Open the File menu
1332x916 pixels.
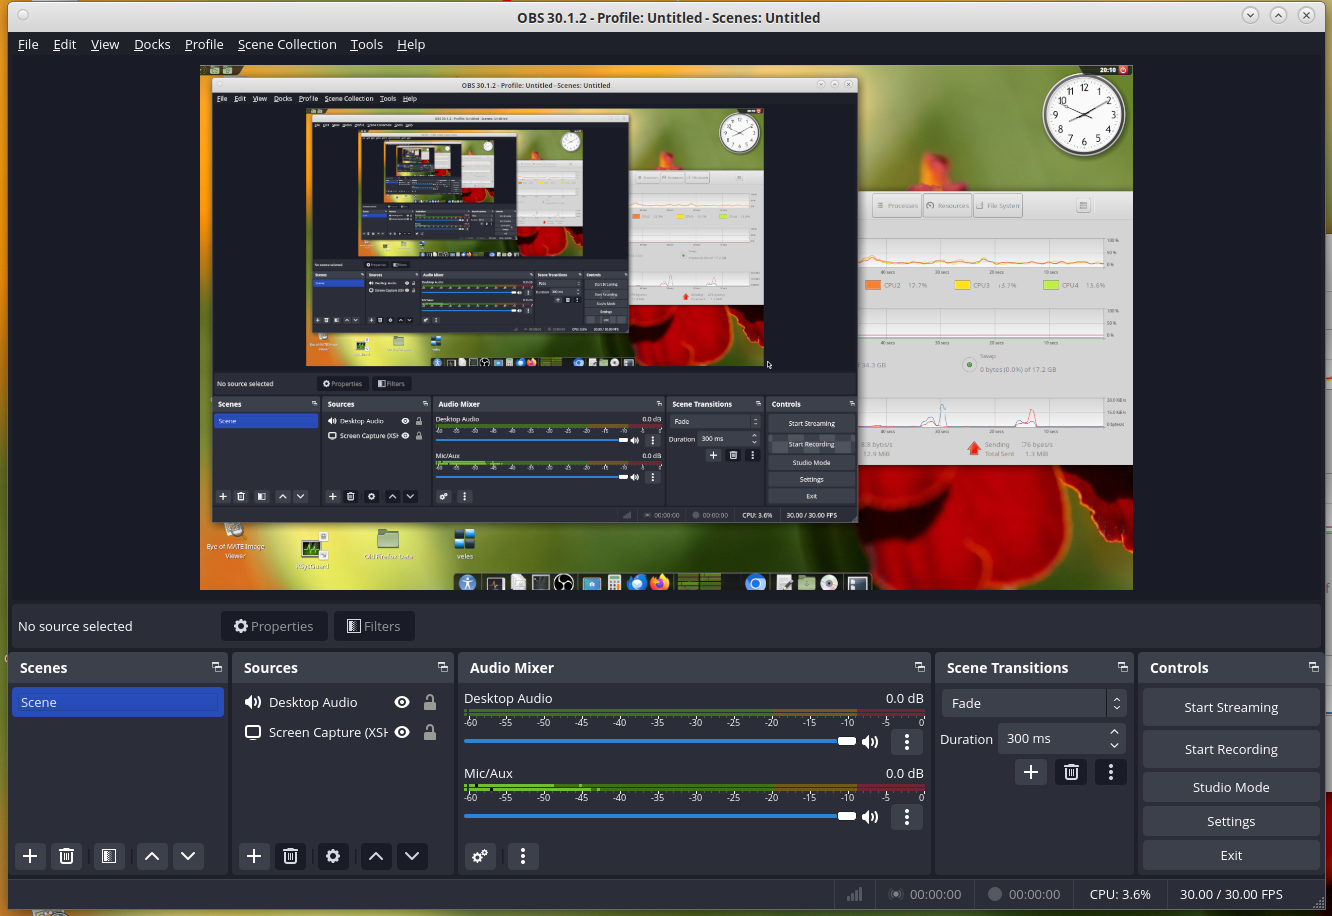pyautogui.click(x=28, y=44)
